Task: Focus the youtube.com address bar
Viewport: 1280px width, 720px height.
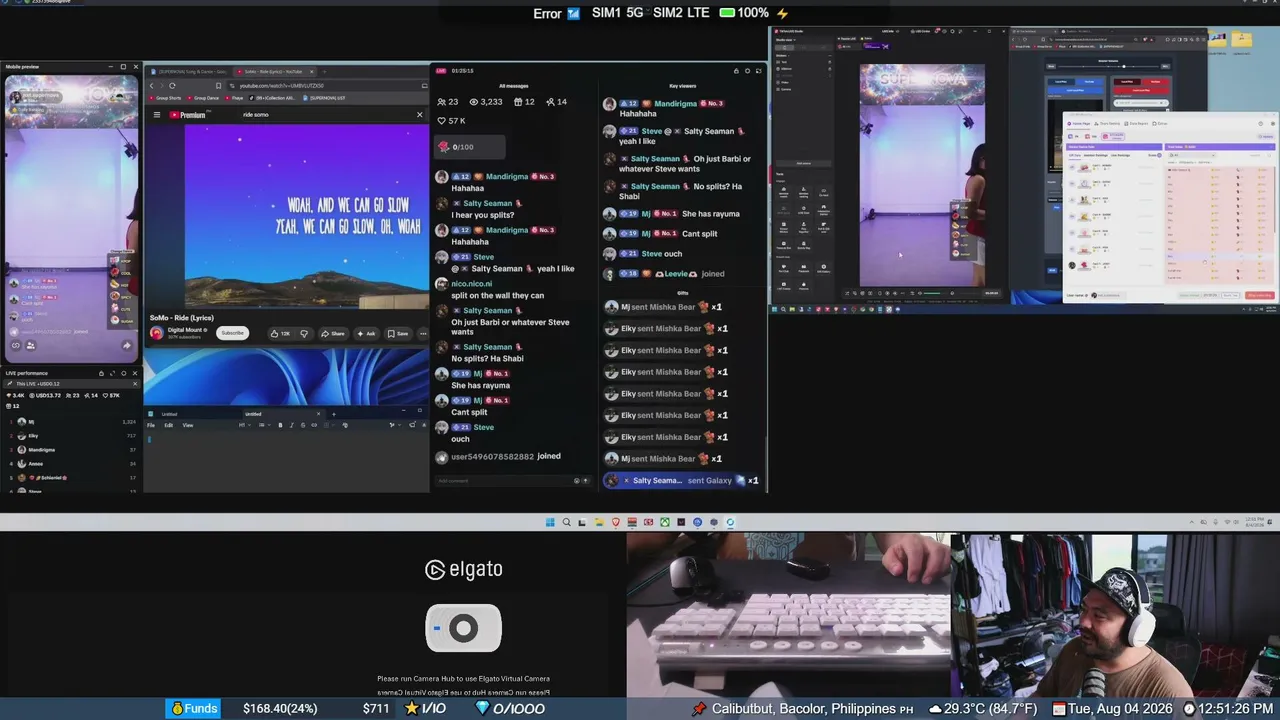Action: tap(325, 85)
